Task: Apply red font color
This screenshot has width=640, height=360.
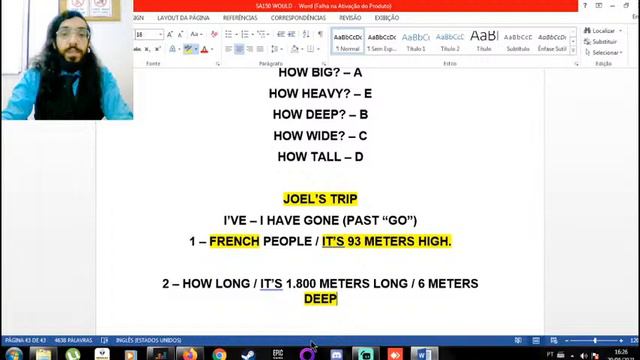Action: pos(205,49)
